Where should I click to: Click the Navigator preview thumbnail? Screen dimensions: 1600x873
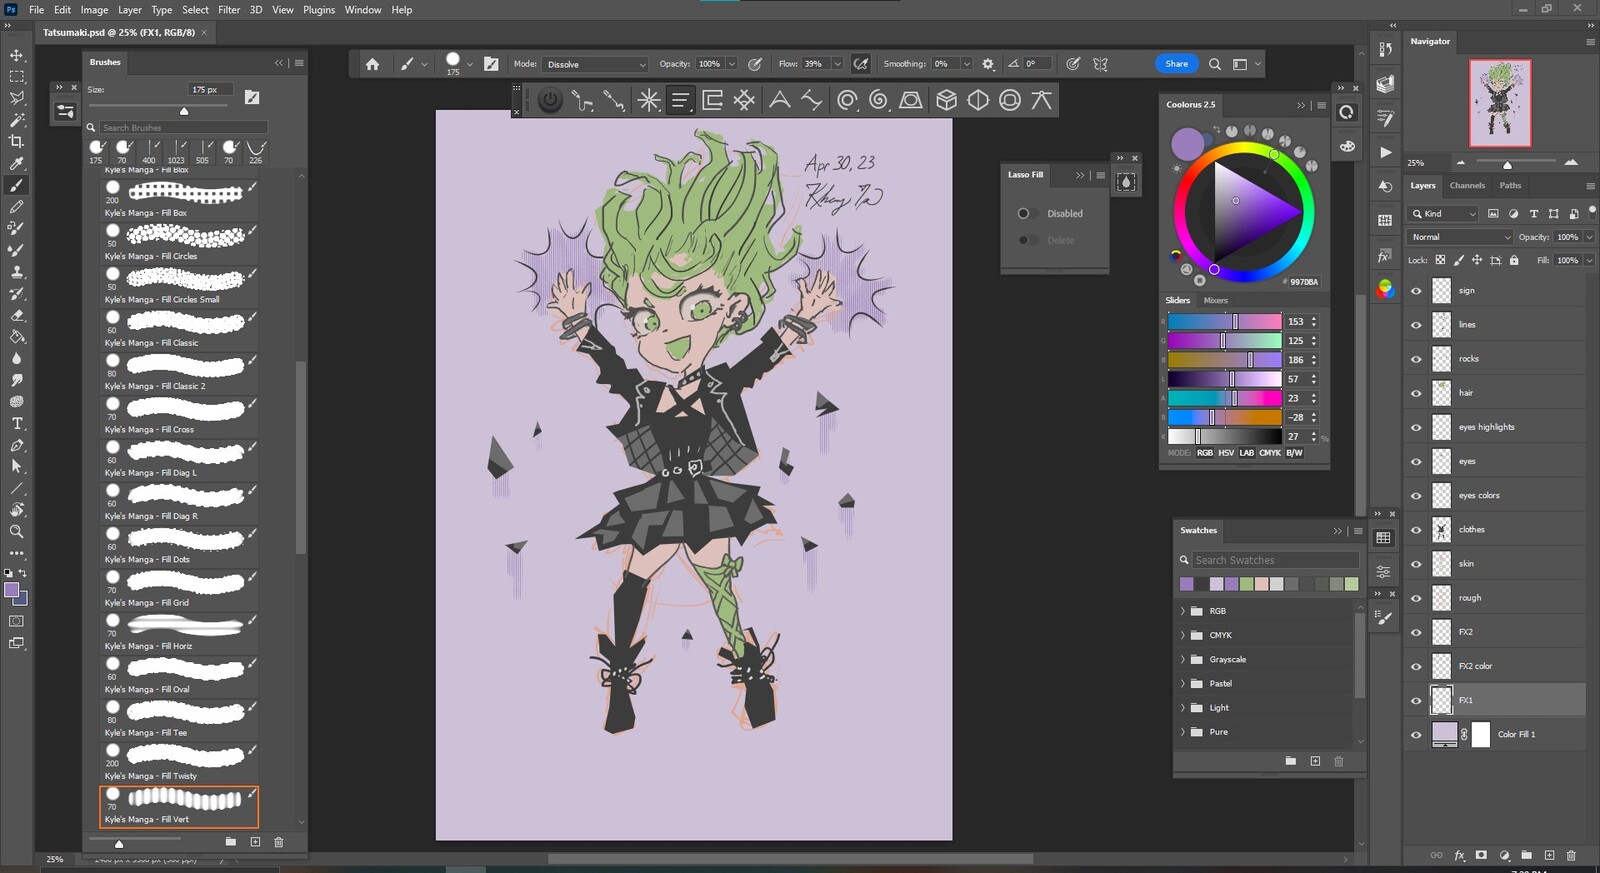1500,103
